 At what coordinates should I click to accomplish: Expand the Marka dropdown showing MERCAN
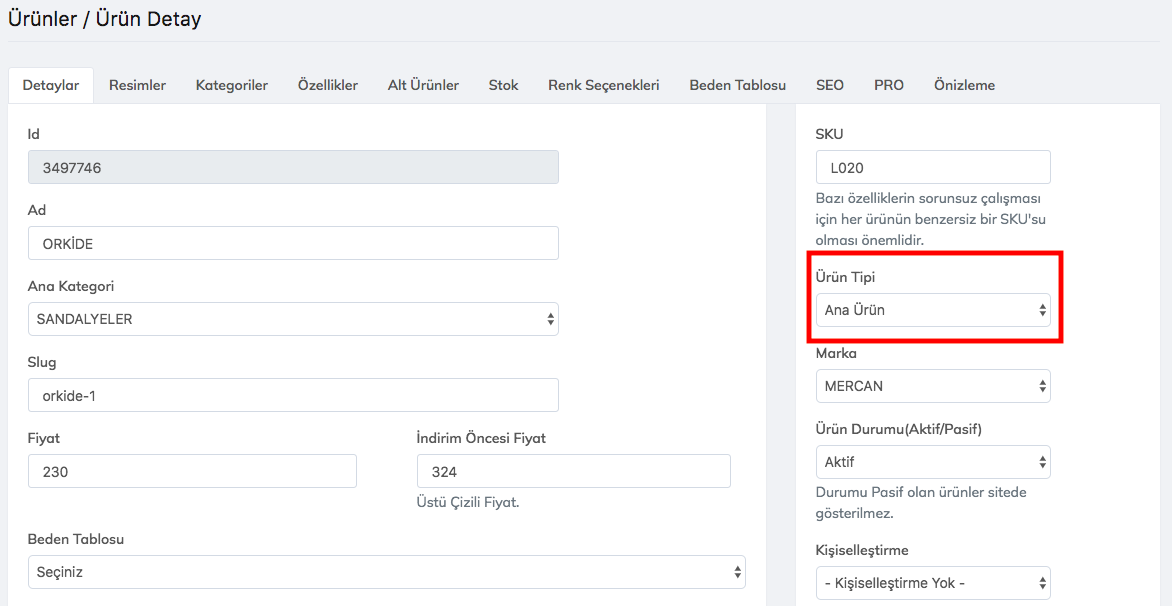point(932,386)
